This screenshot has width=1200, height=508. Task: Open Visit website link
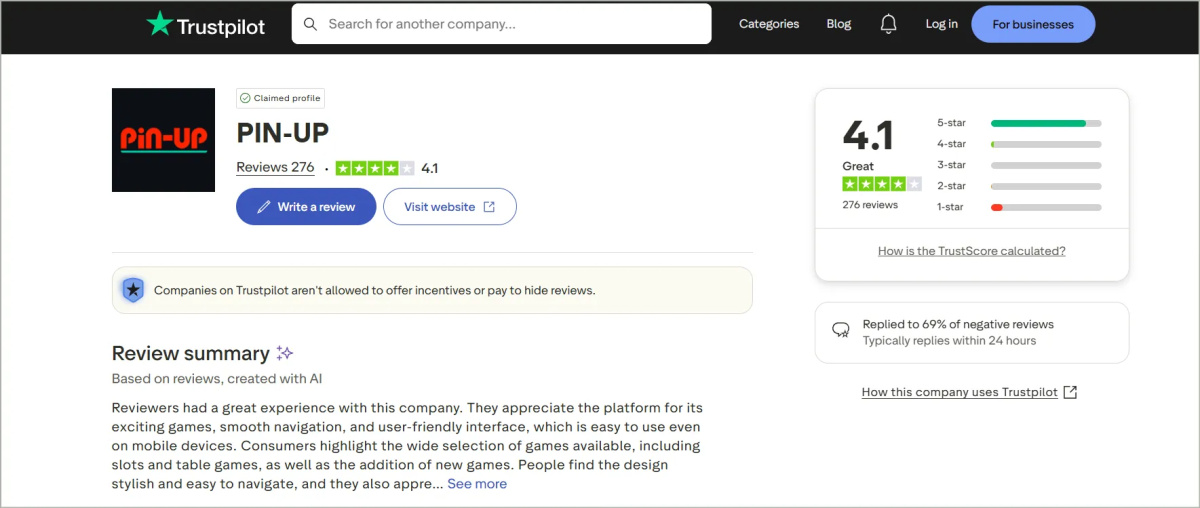coord(449,207)
